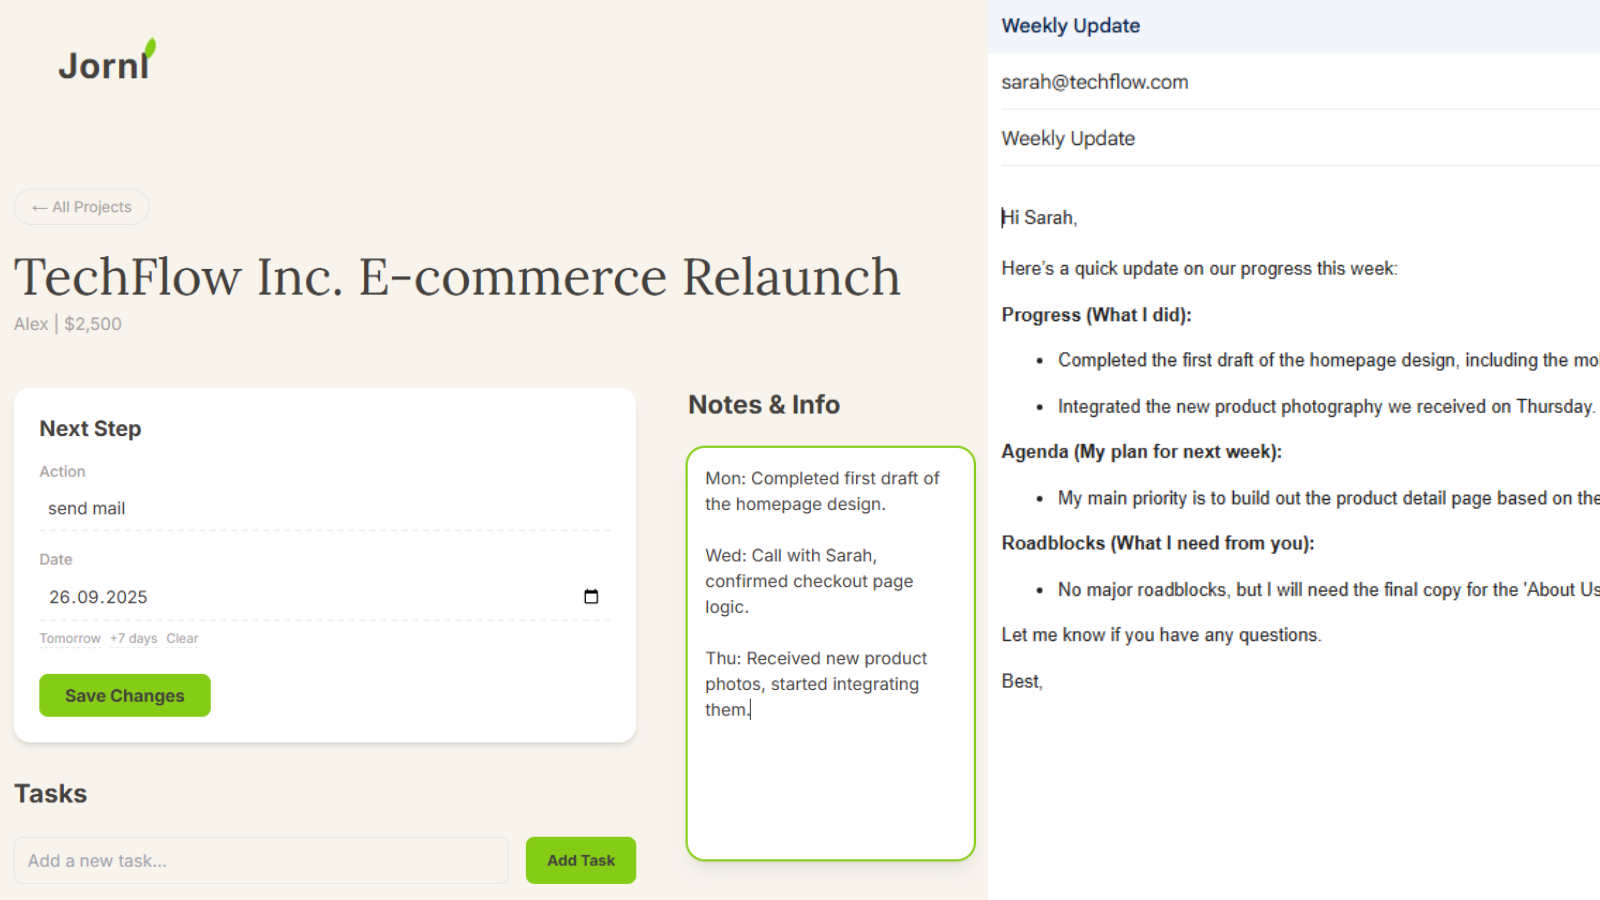Screen dimensions: 1600x900
Task: Place cursor at 'Hi Sarah,' greeting line
Action: click(1040, 218)
